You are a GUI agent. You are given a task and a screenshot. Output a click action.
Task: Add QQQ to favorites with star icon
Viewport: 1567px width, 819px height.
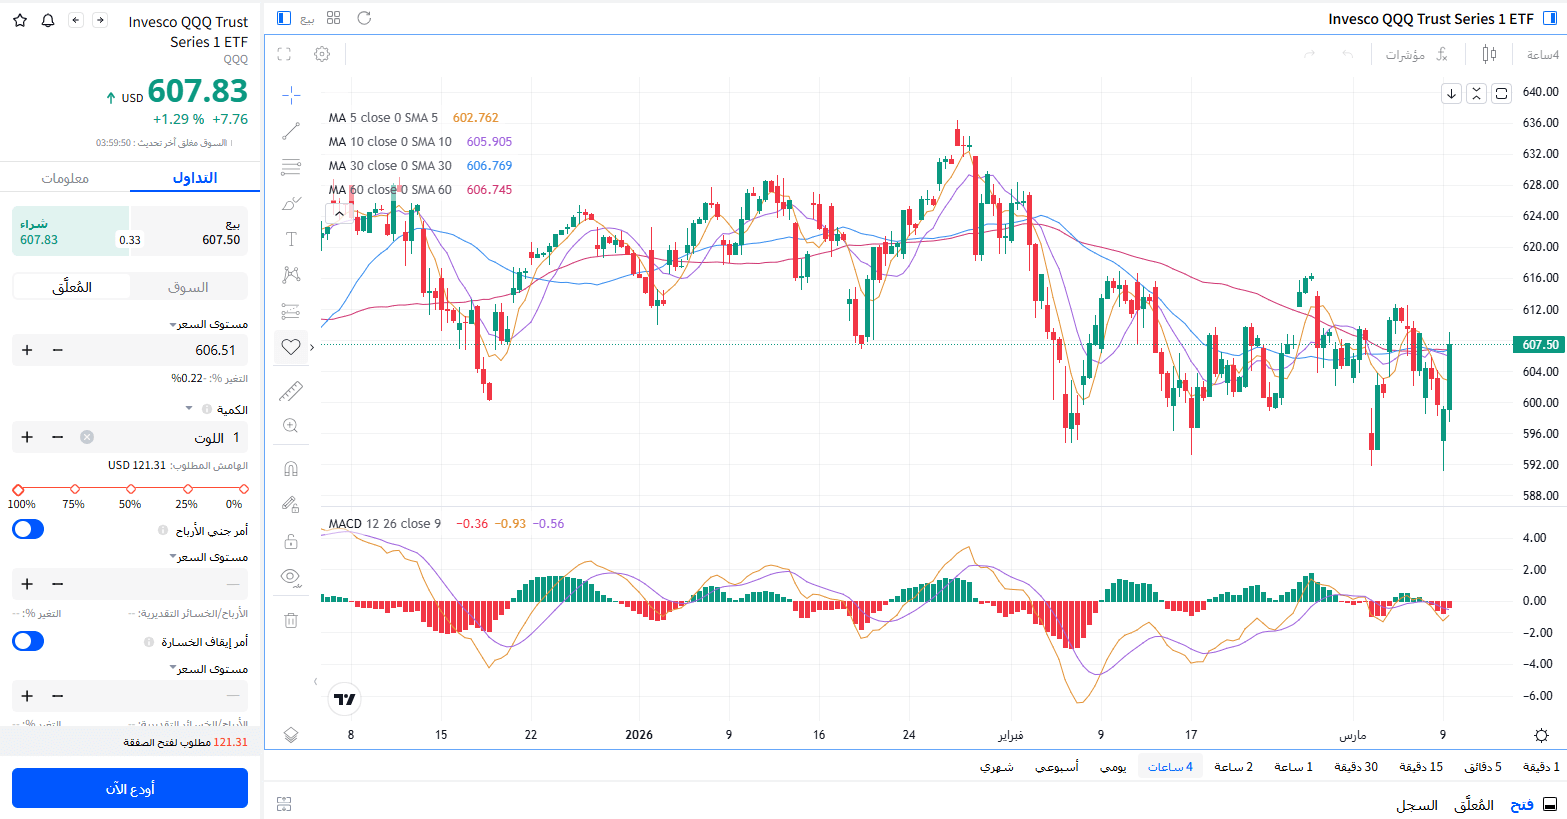pos(20,21)
